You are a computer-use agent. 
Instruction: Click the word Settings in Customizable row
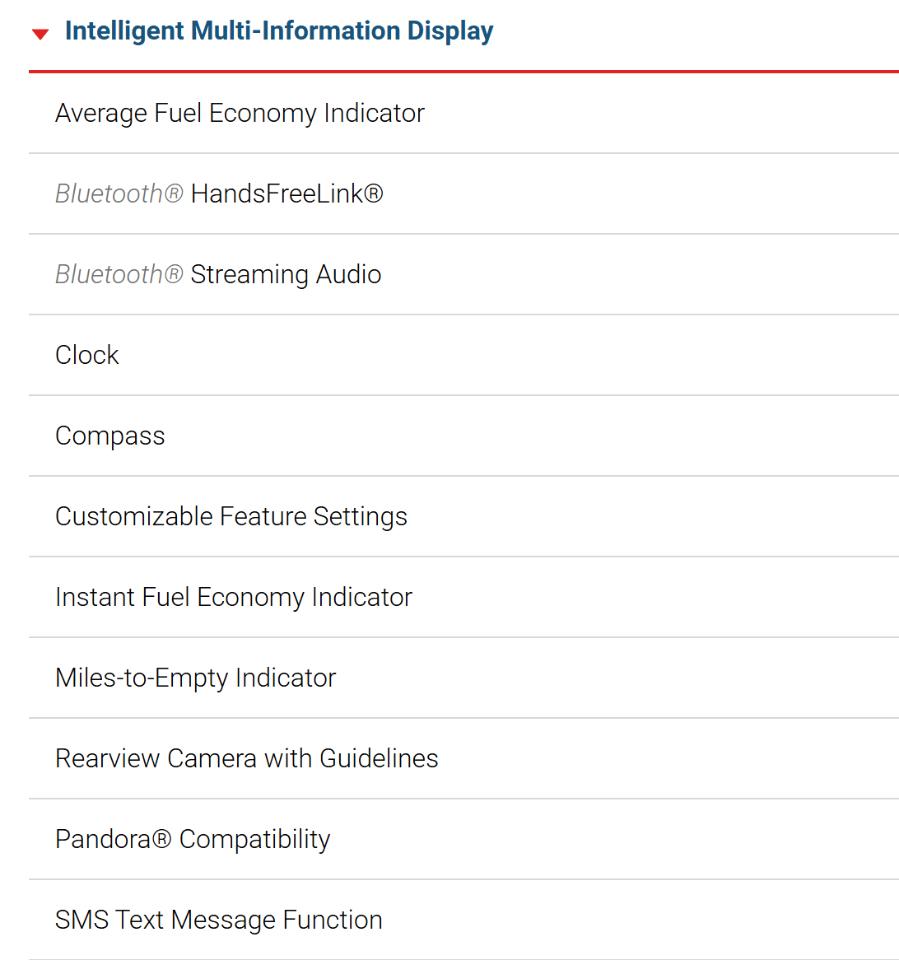[x=360, y=517]
